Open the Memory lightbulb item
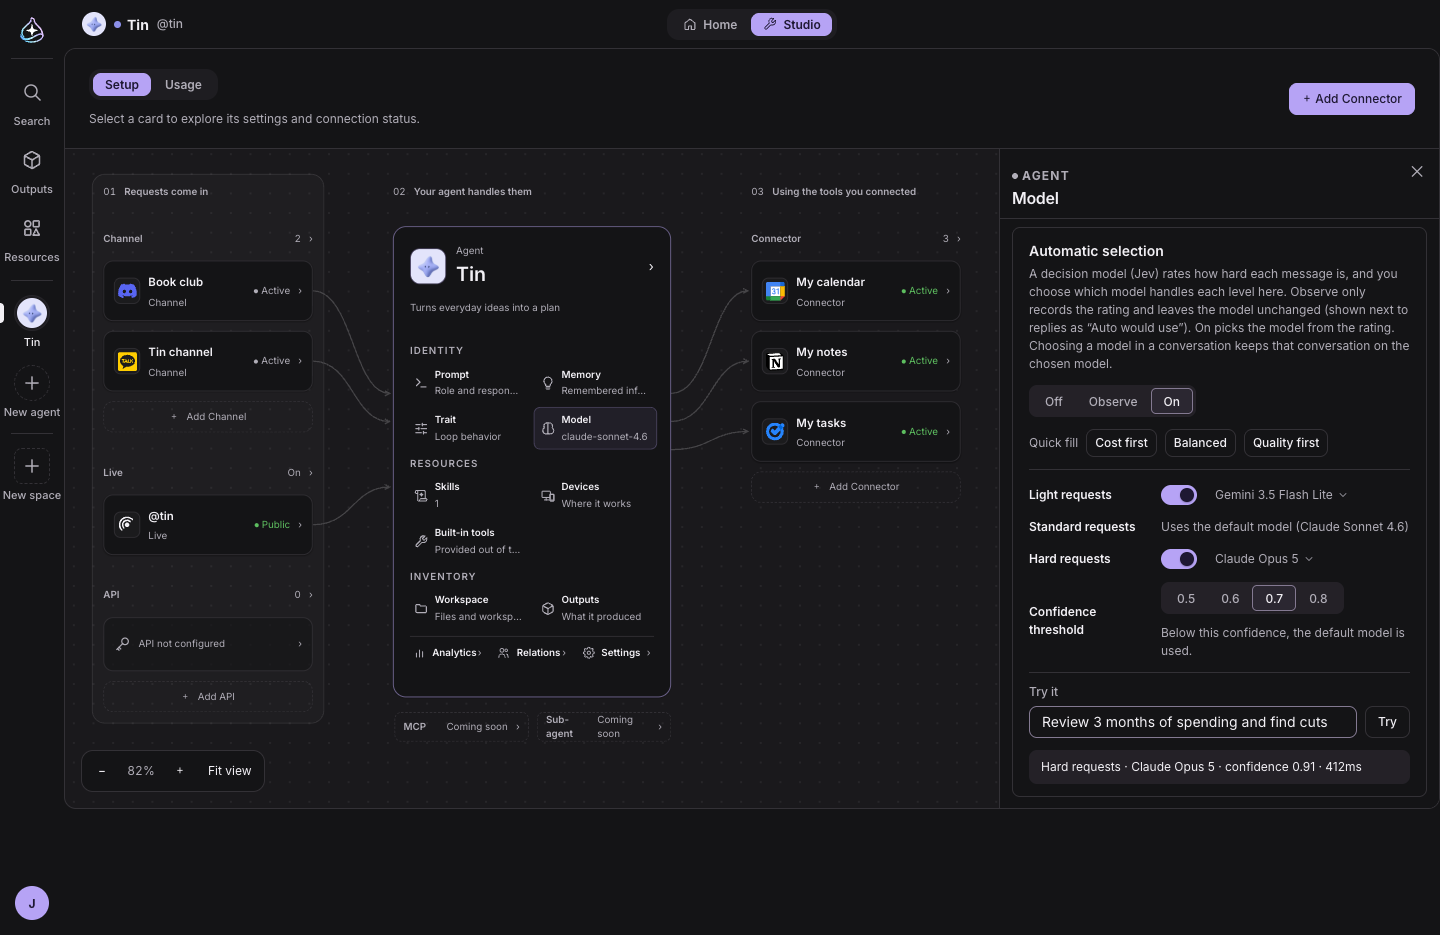The width and height of the screenshot is (1440, 935). pyautogui.click(x=596, y=383)
